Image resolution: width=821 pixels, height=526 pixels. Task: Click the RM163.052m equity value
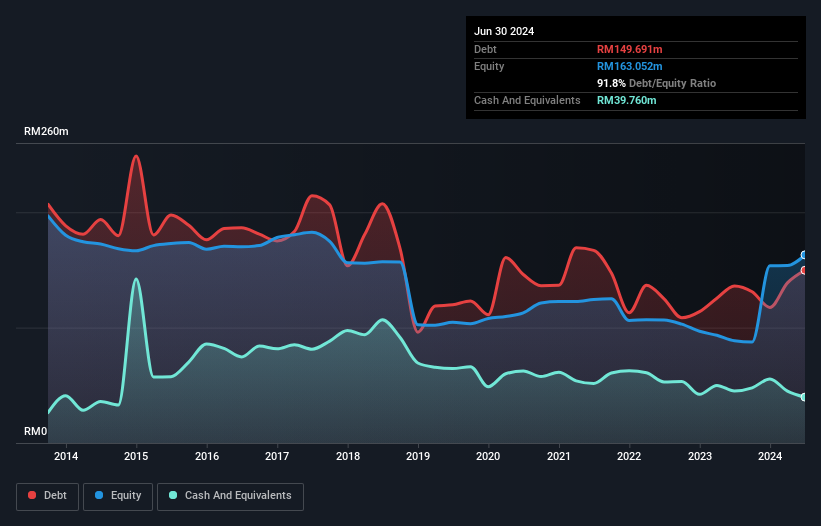(629, 66)
